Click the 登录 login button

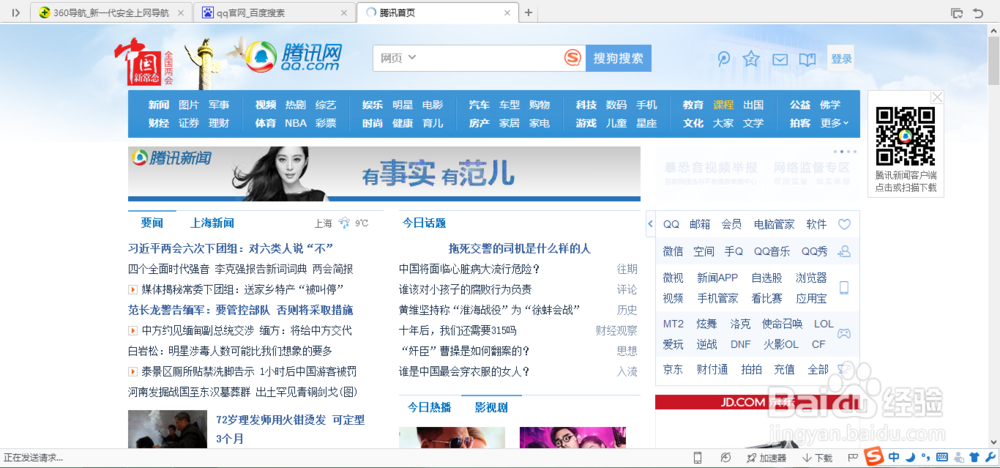(x=841, y=59)
